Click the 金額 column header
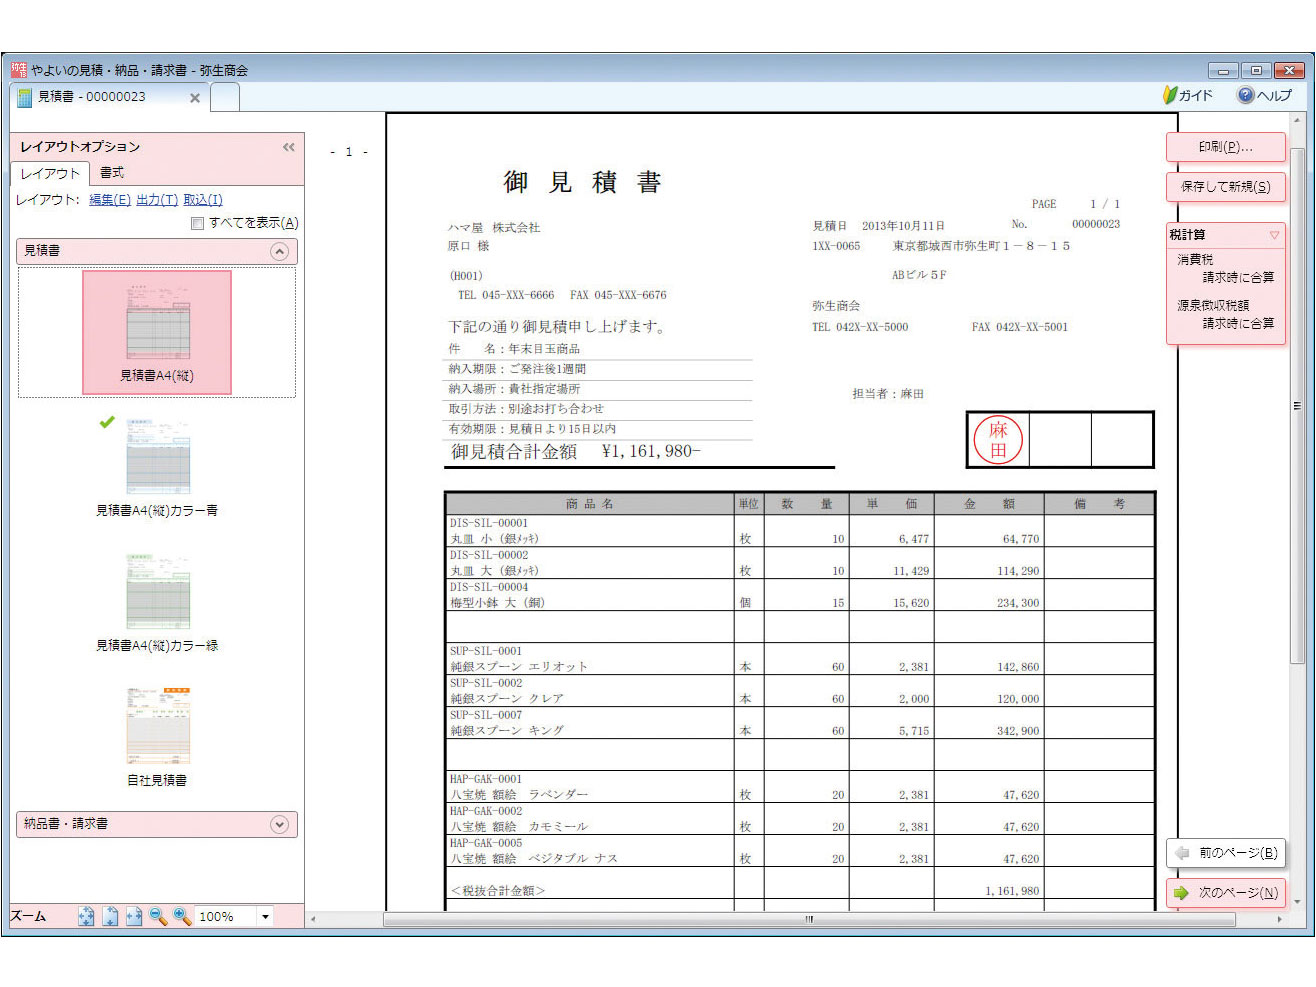 989,504
